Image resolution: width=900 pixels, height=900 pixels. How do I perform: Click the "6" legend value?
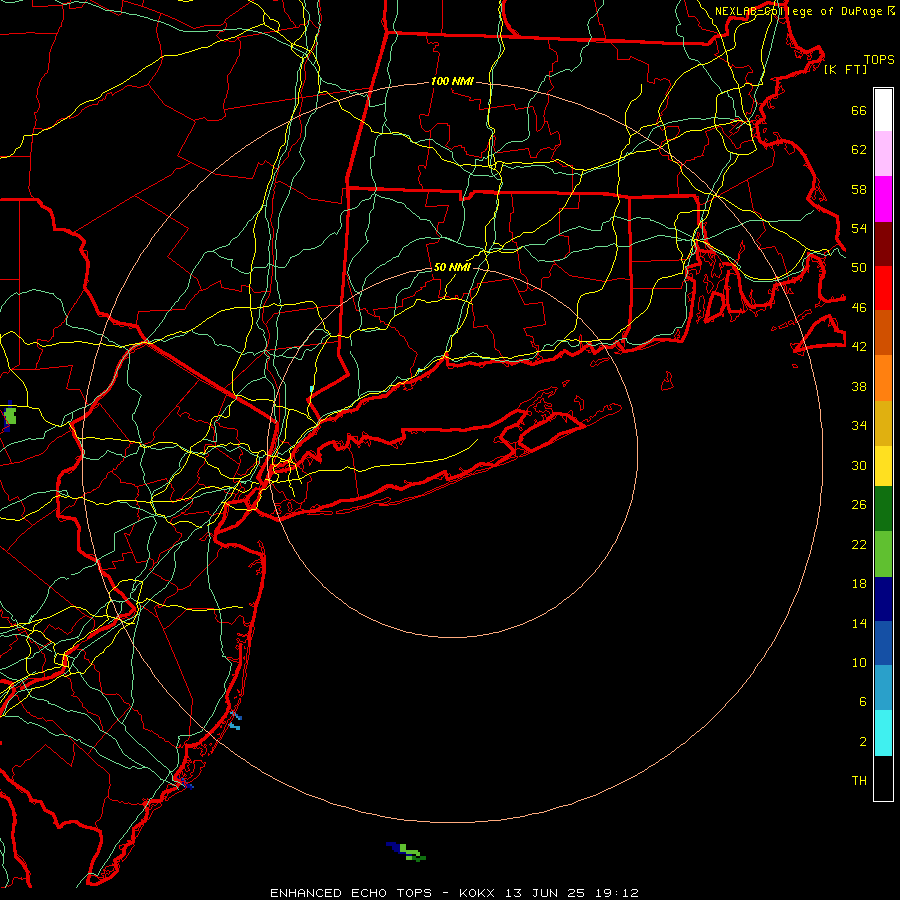coord(863,702)
